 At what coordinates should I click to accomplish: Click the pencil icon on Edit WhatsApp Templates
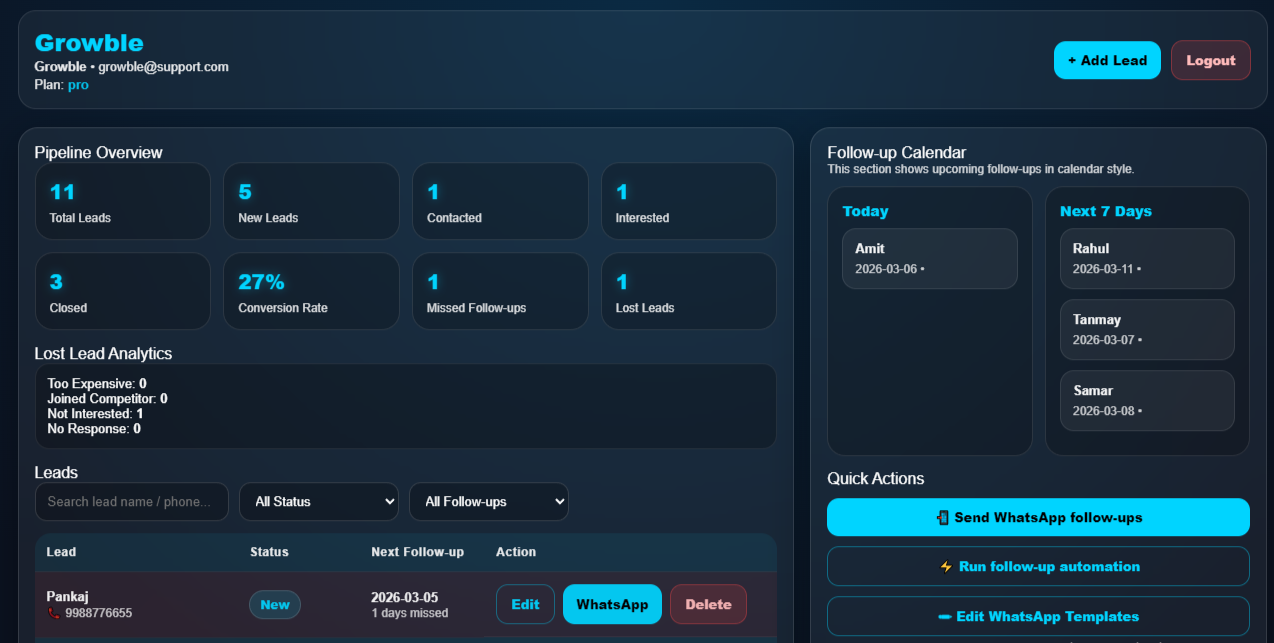pos(945,617)
